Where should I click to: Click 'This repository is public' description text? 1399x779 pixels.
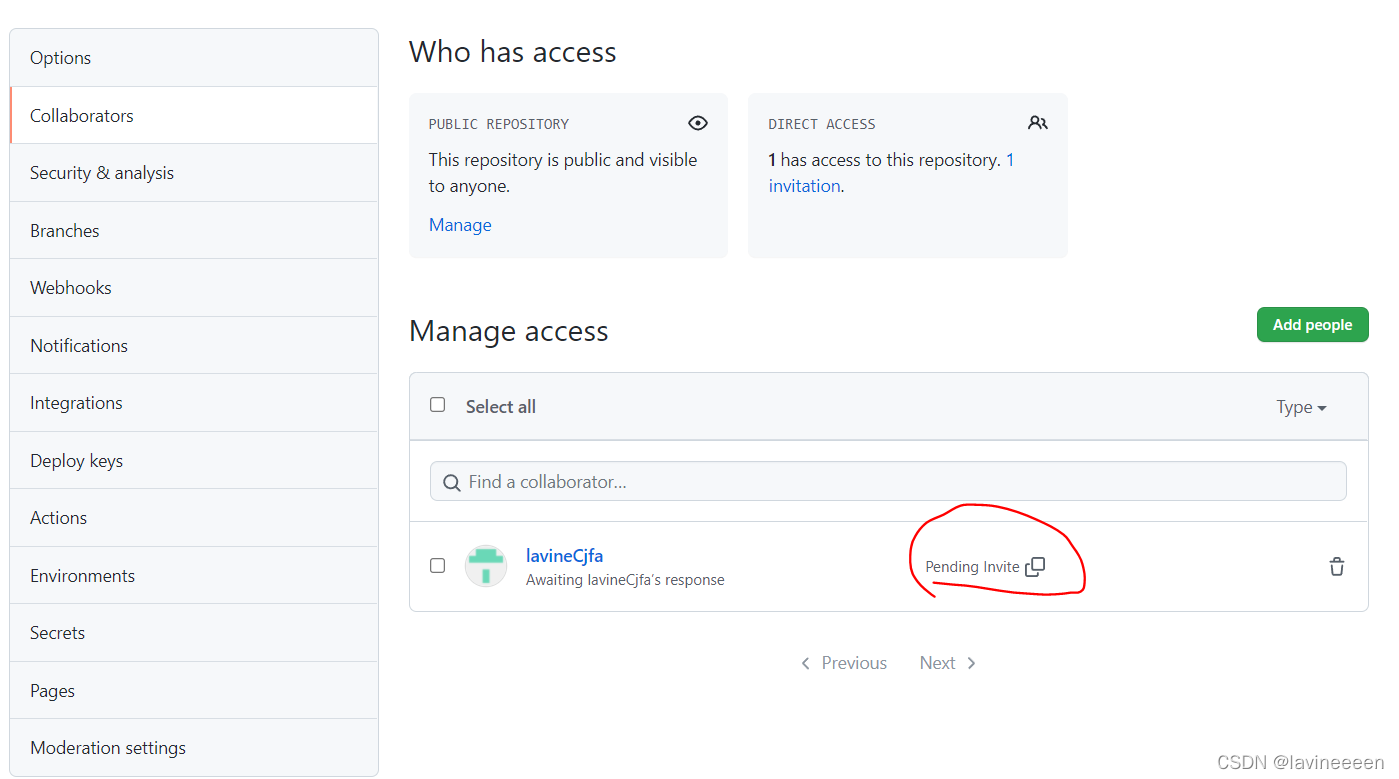point(563,173)
